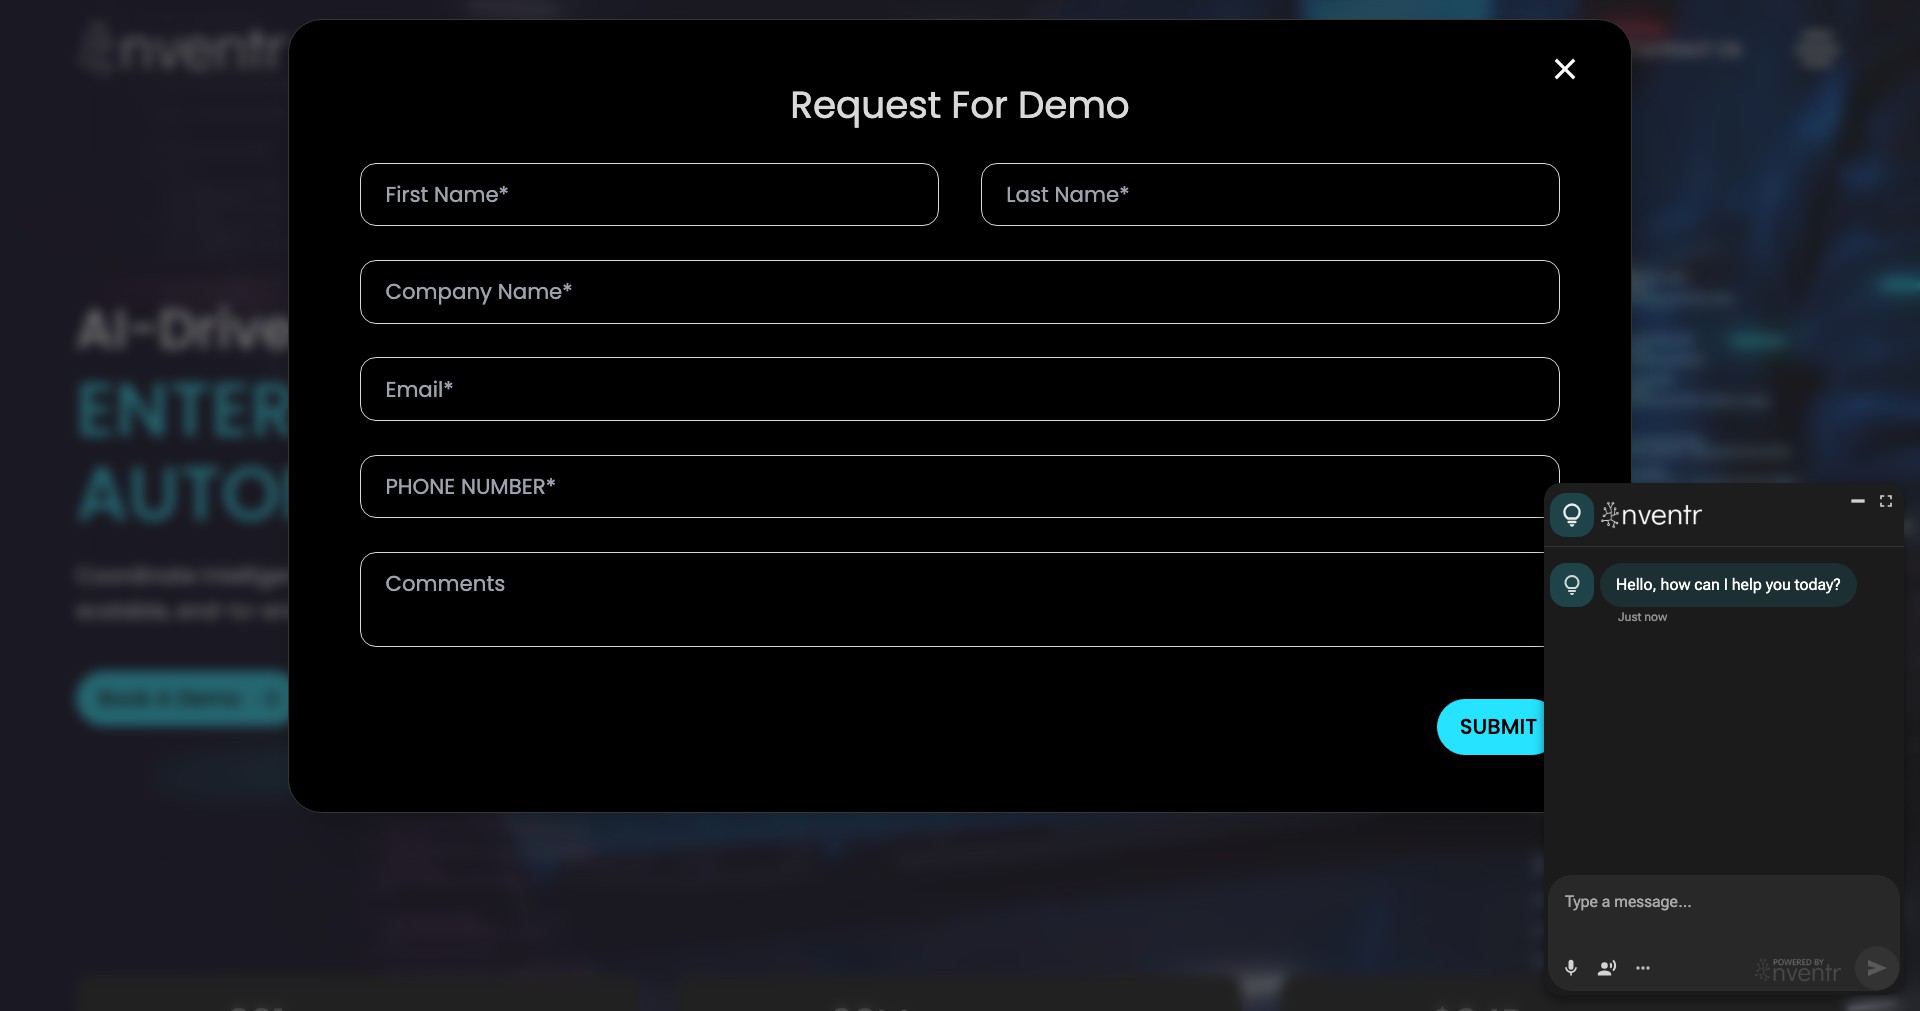Select the bot avatar beside the greeting message
1920x1011 pixels.
click(1572, 585)
